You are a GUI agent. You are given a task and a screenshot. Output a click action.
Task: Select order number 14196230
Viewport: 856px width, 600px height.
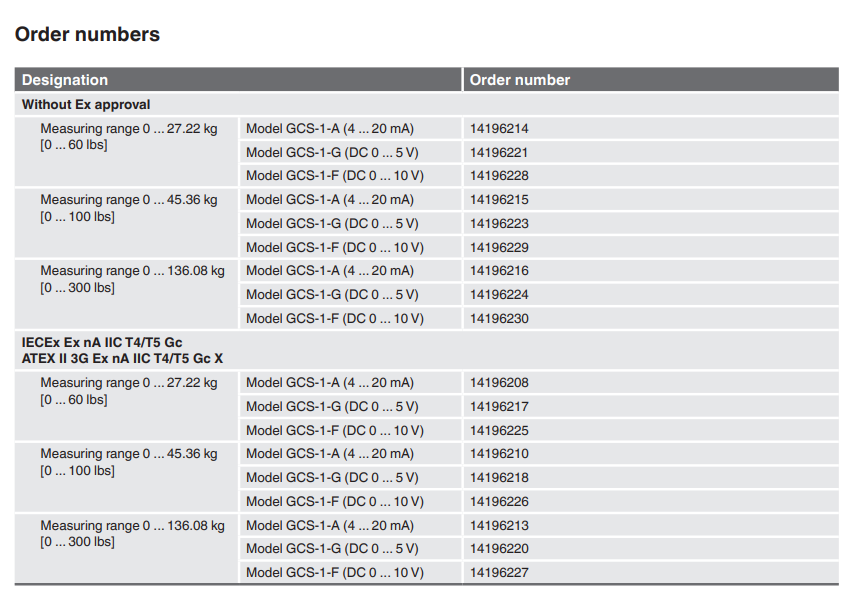pos(499,319)
